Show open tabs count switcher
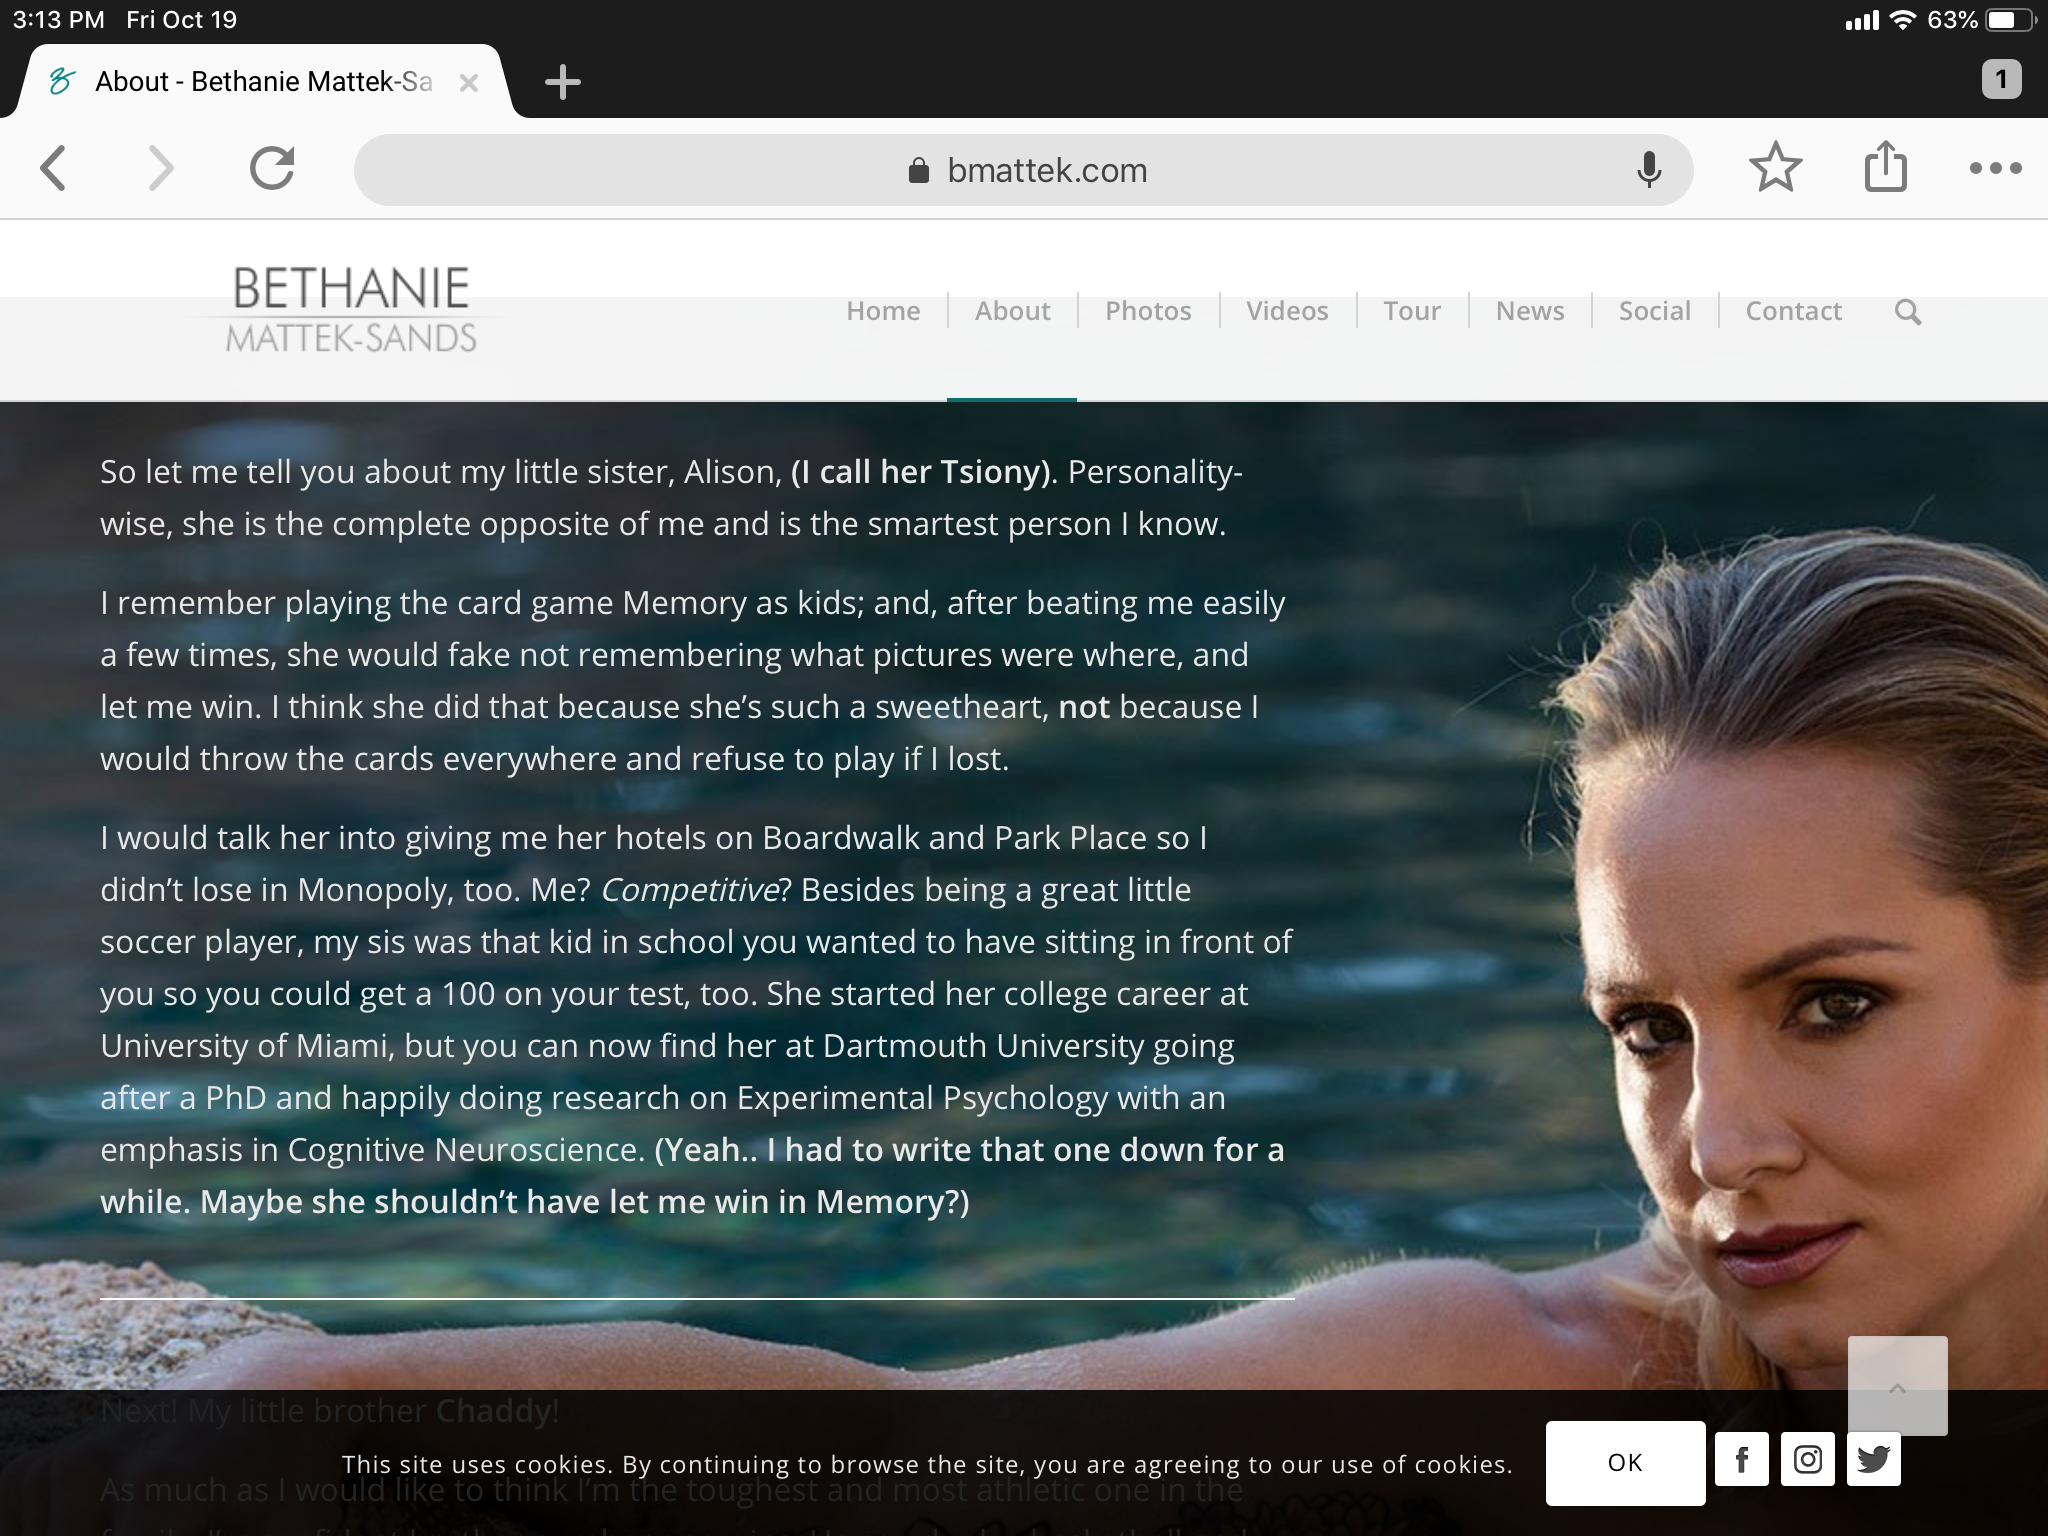Viewport: 2048px width, 1536px height. 2001,79
